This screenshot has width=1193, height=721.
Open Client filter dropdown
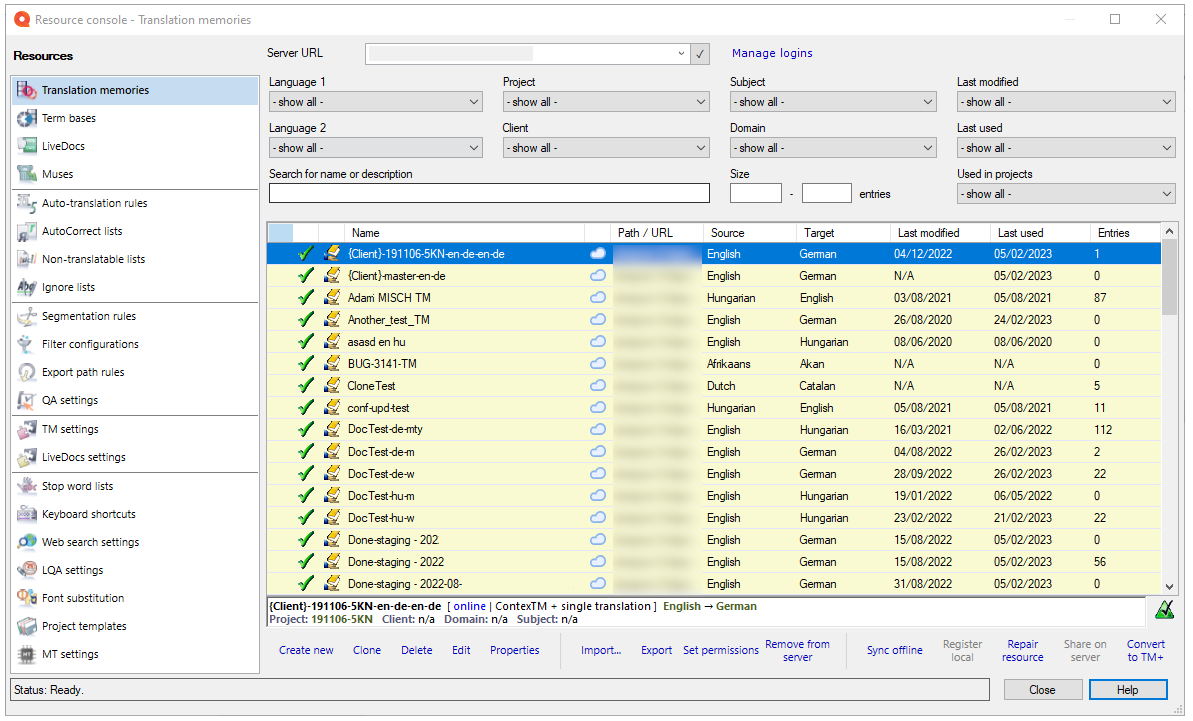click(606, 148)
